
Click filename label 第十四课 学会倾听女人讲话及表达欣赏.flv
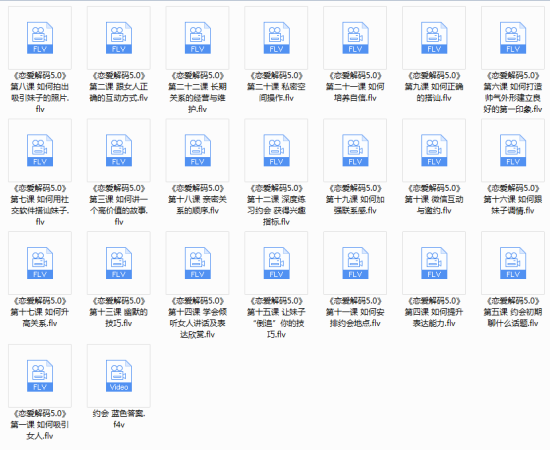198,317
